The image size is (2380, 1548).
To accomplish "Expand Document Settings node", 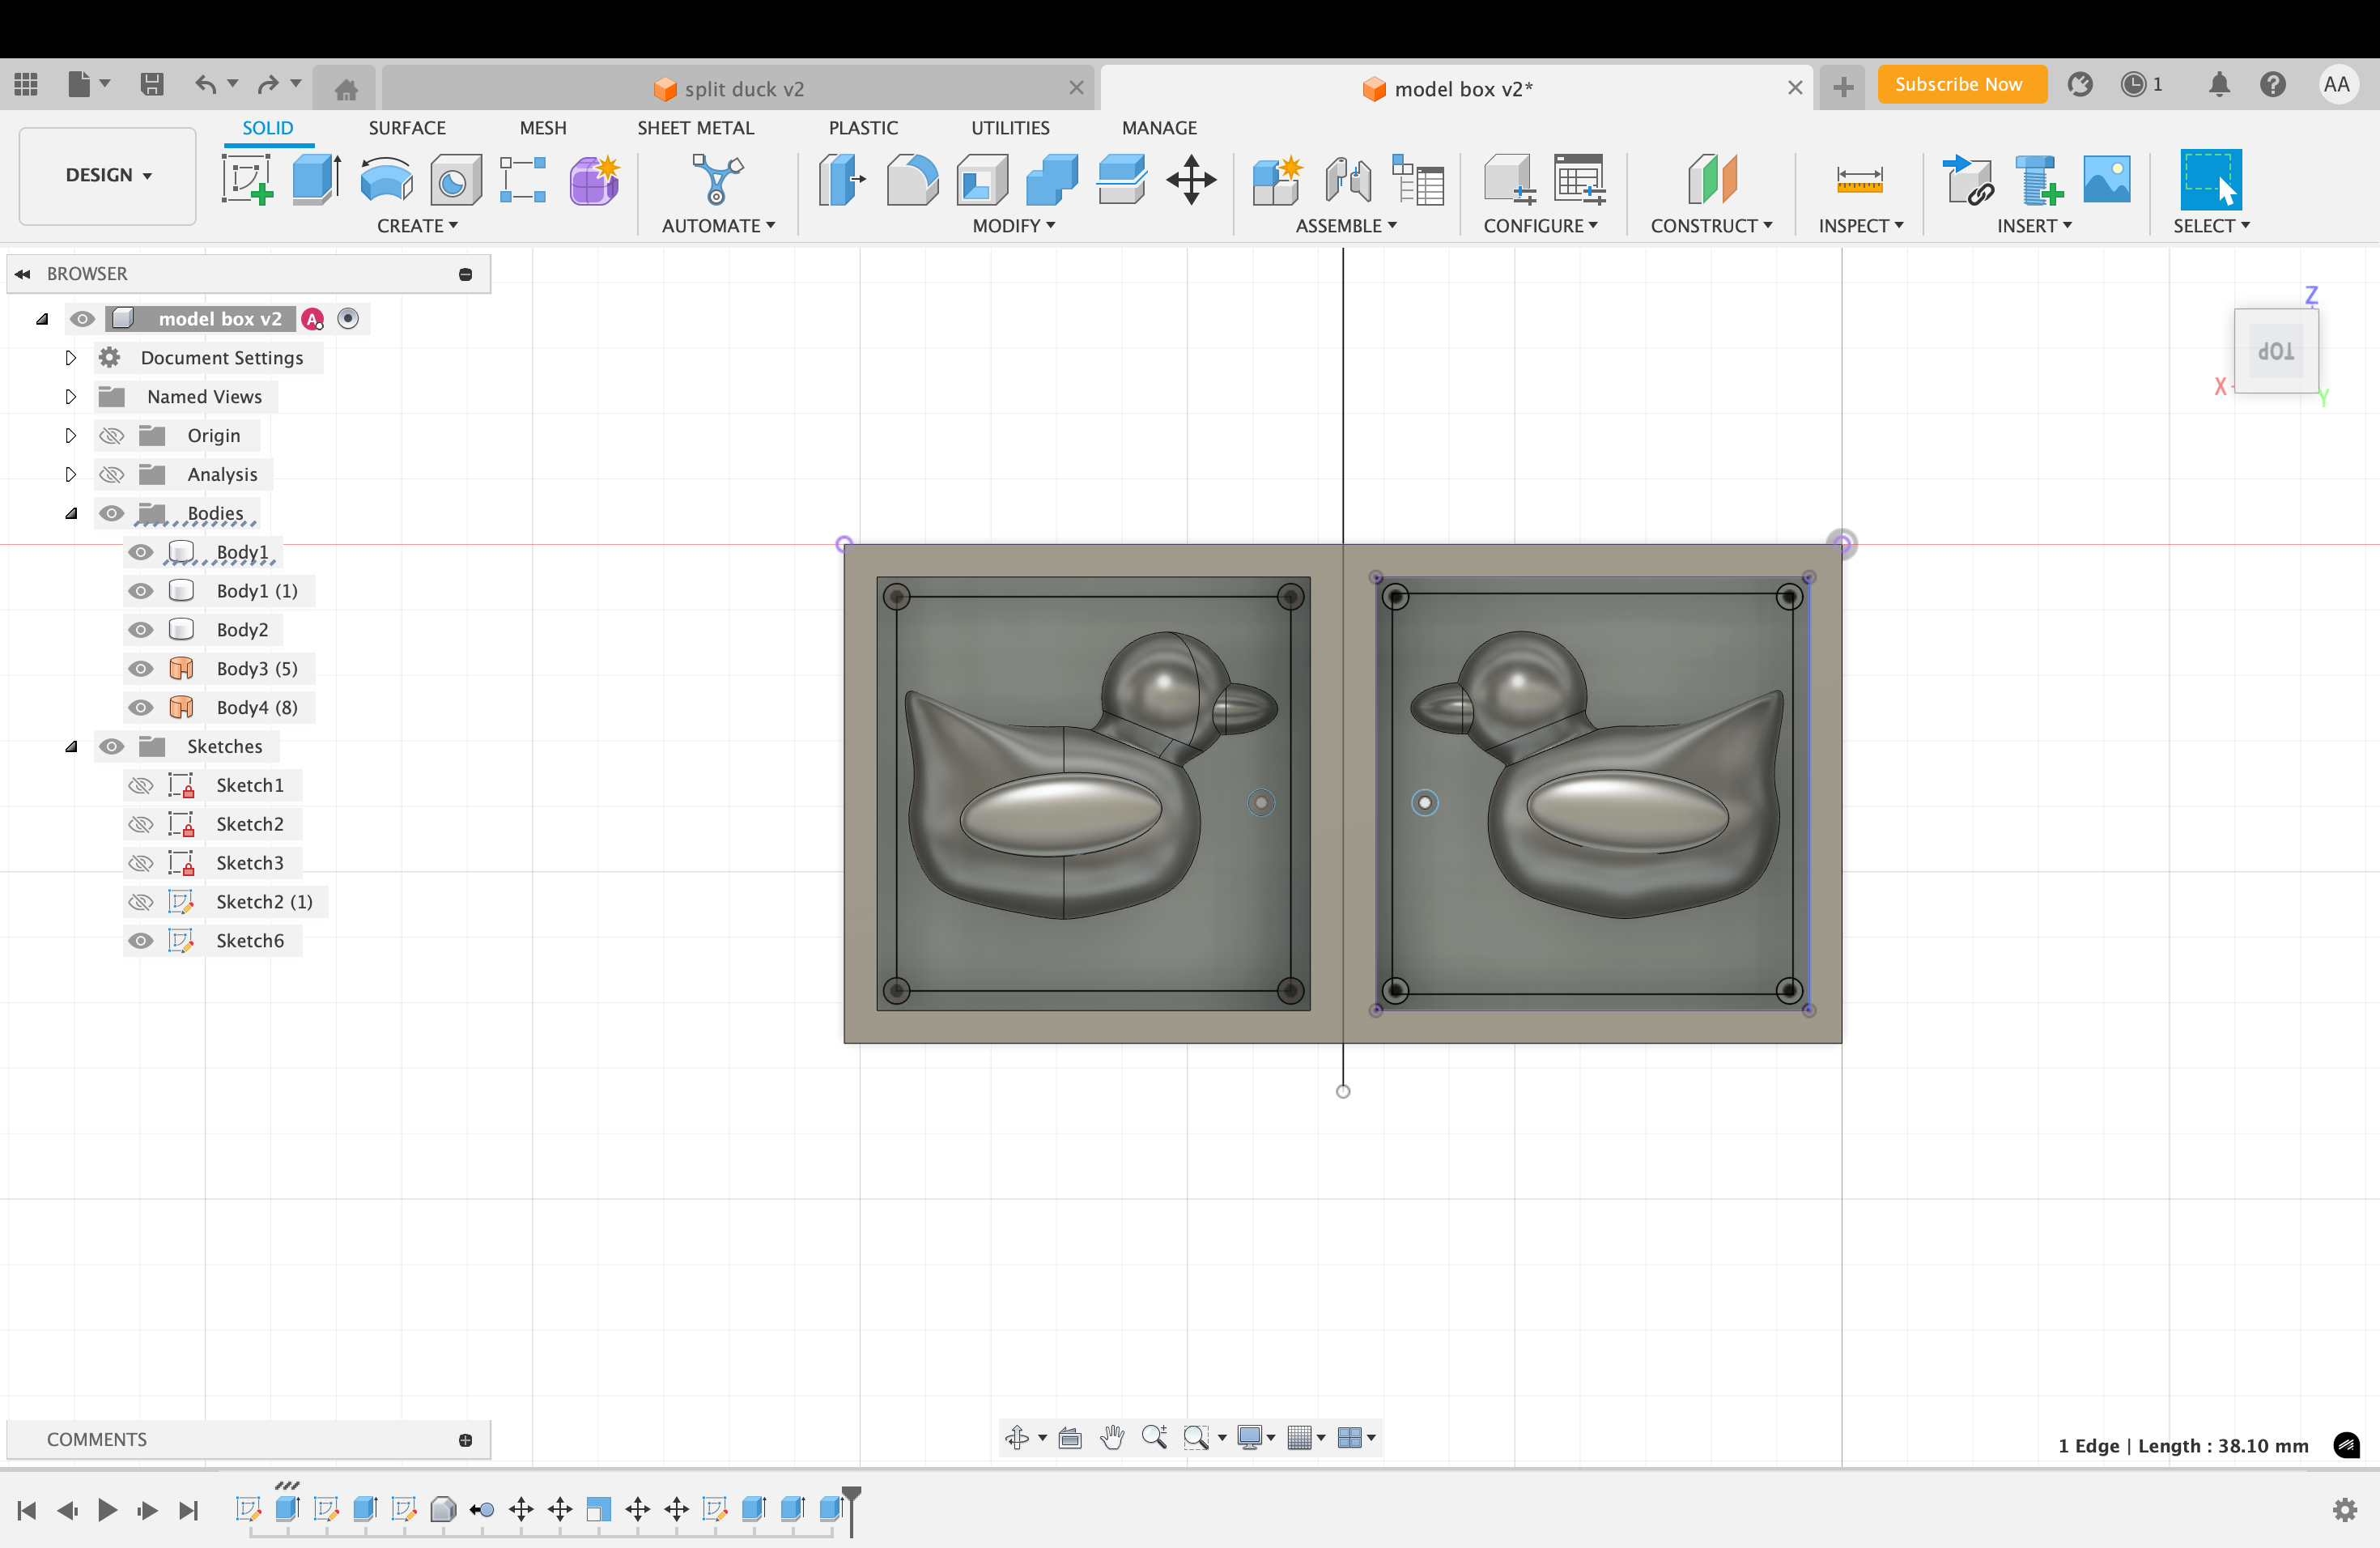I will tap(70, 358).
